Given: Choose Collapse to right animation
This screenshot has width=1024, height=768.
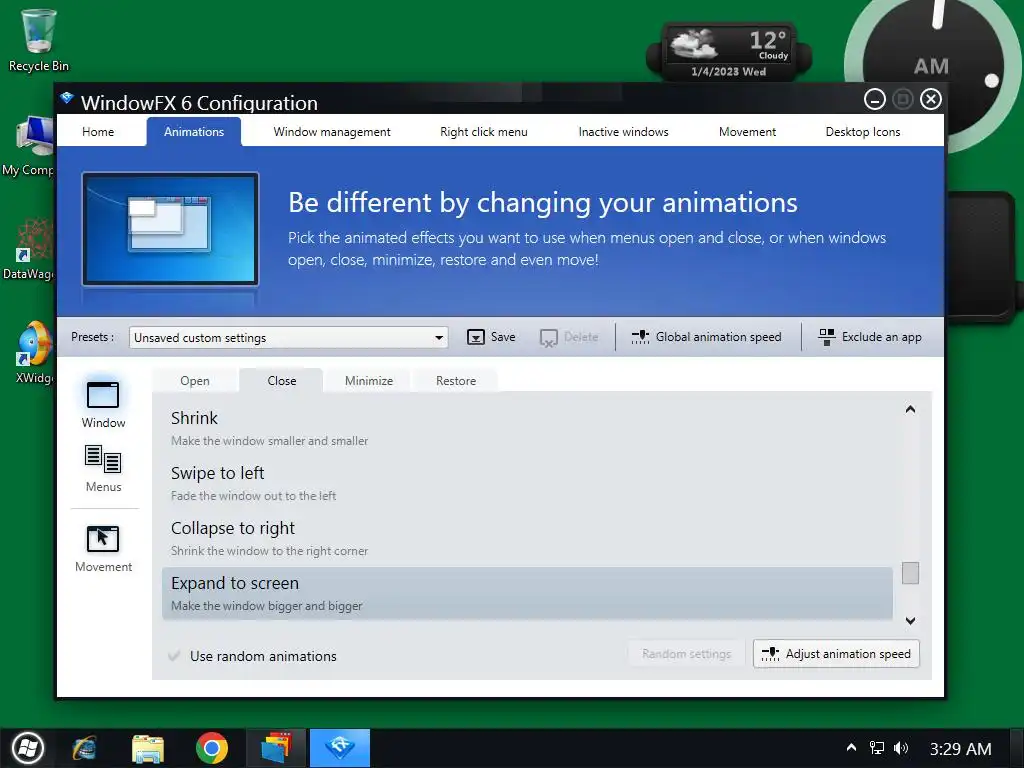Looking at the screenshot, I should pos(527,538).
